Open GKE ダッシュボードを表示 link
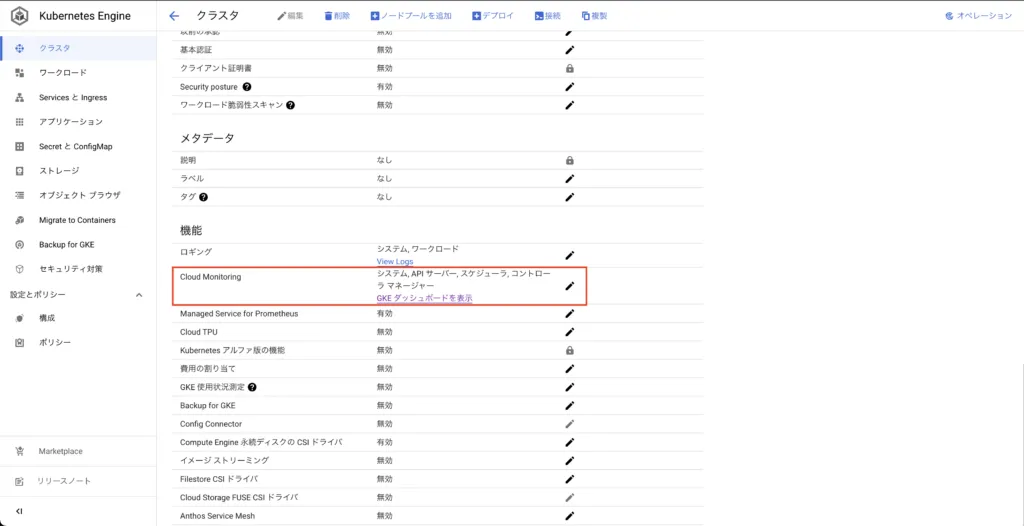The width and height of the screenshot is (1024, 526). [424, 298]
